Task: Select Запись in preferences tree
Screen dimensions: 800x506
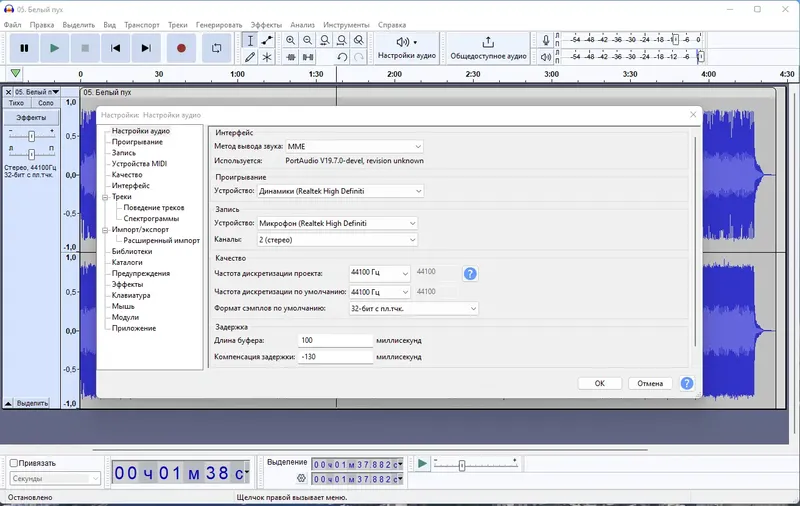Action: pos(124,153)
